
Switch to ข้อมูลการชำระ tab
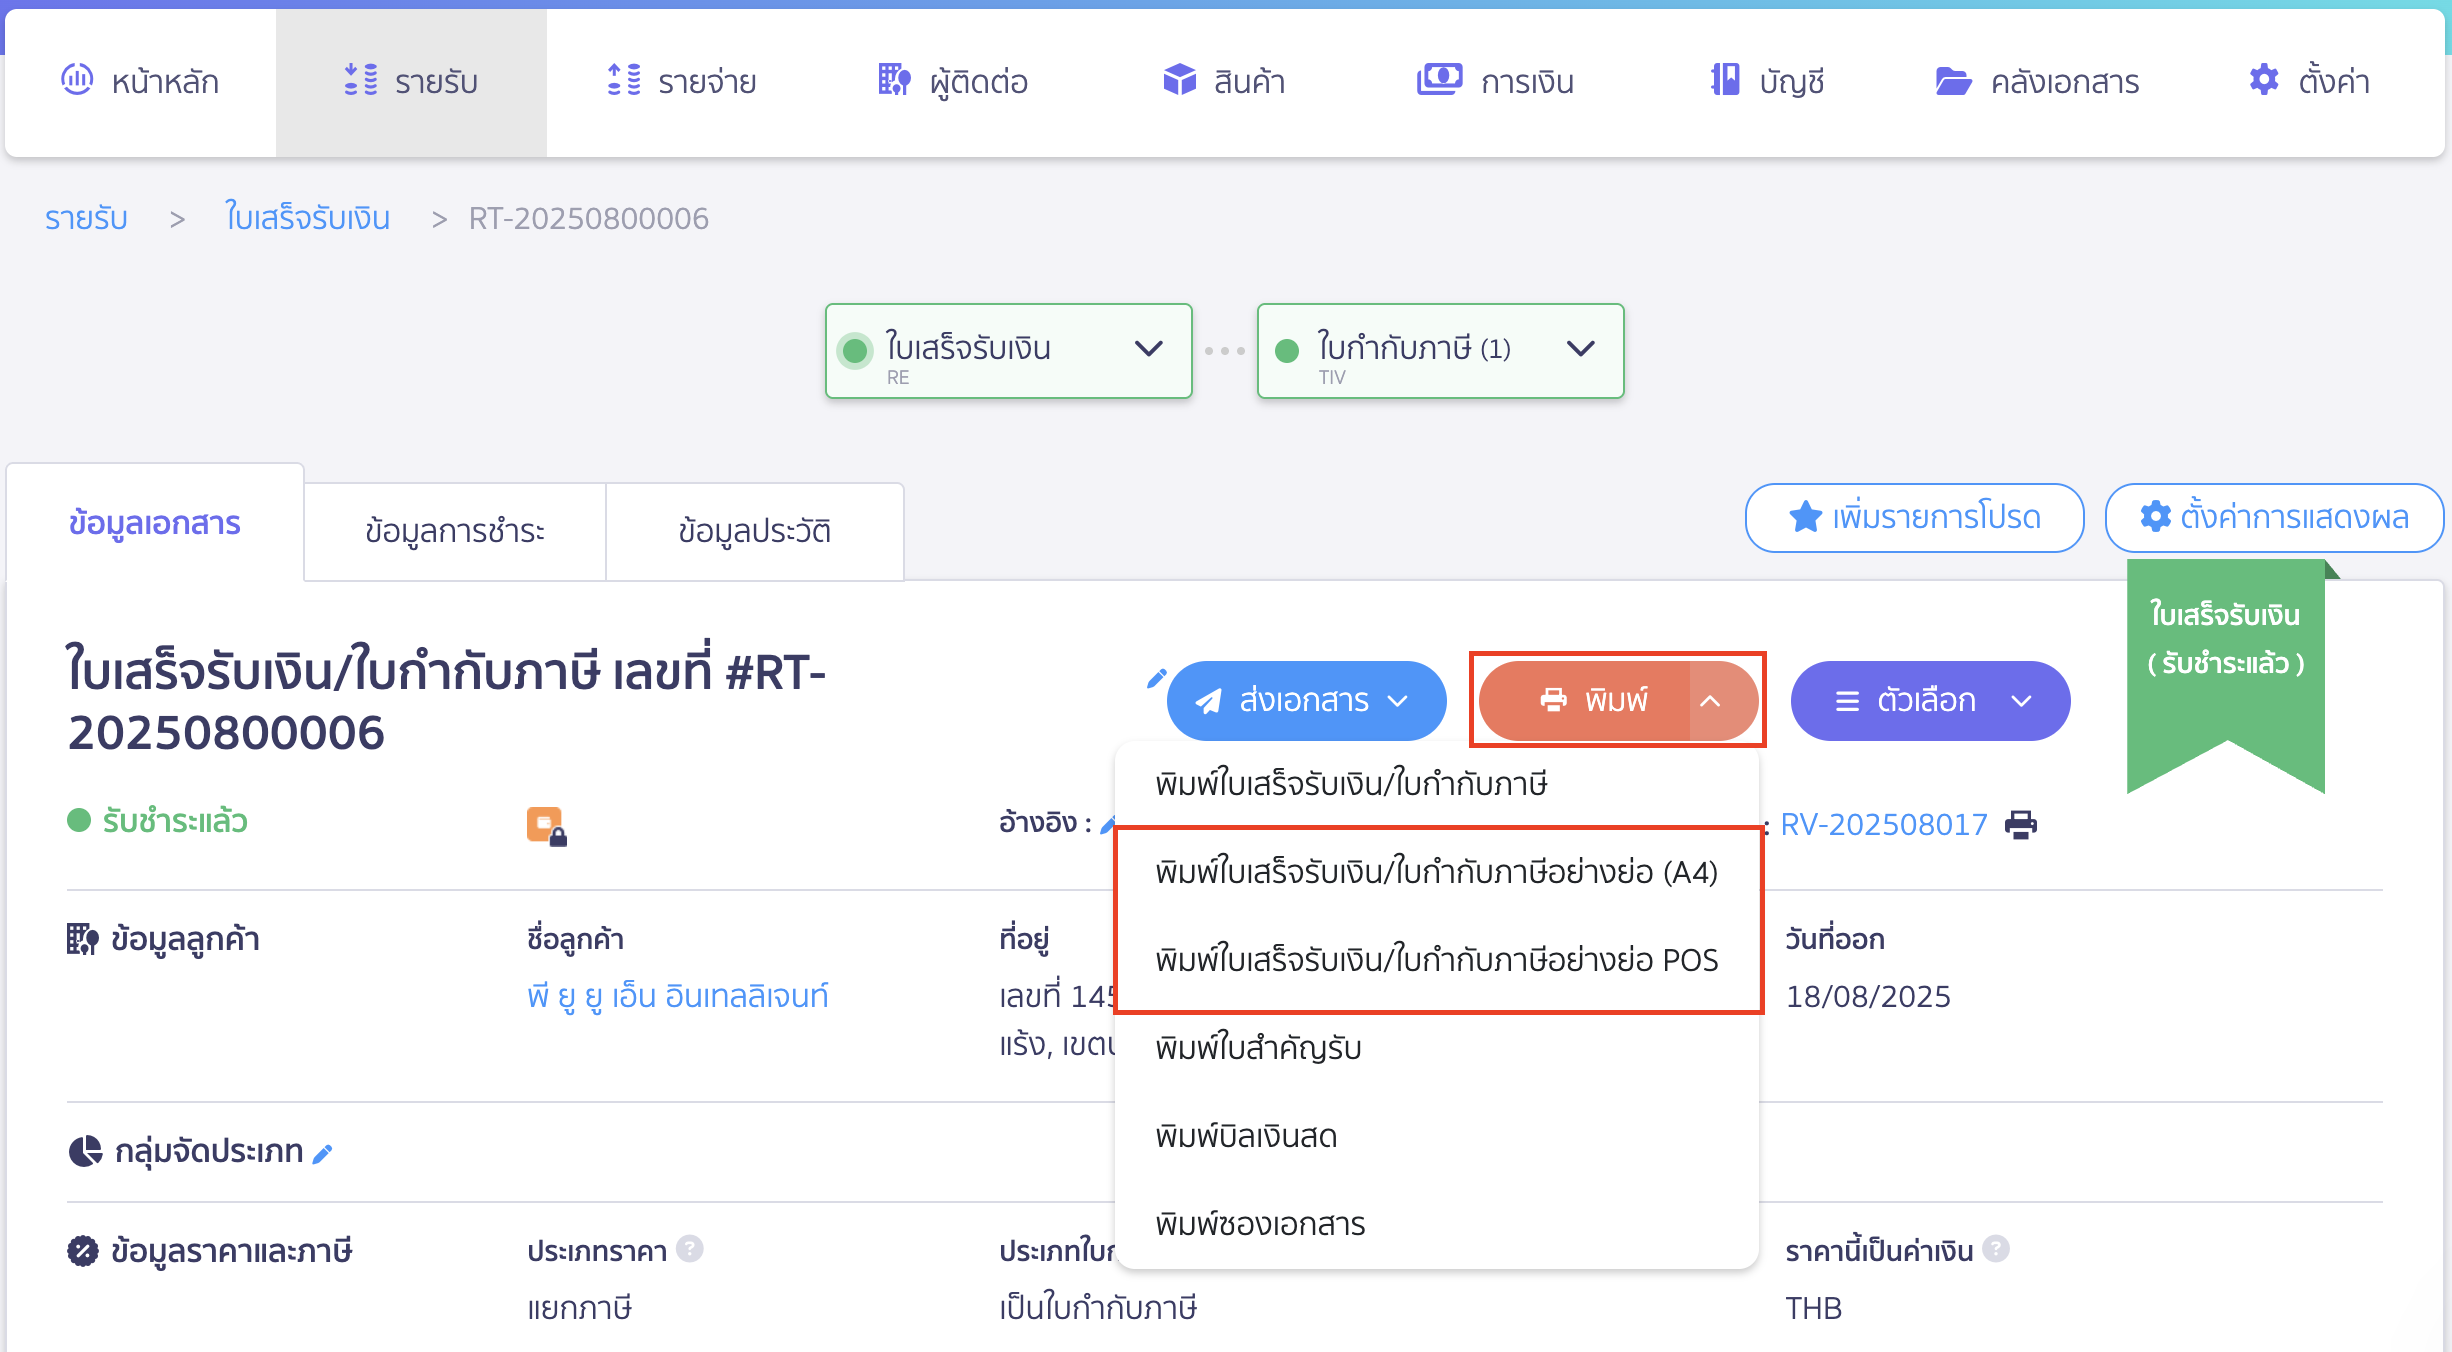click(455, 531)
